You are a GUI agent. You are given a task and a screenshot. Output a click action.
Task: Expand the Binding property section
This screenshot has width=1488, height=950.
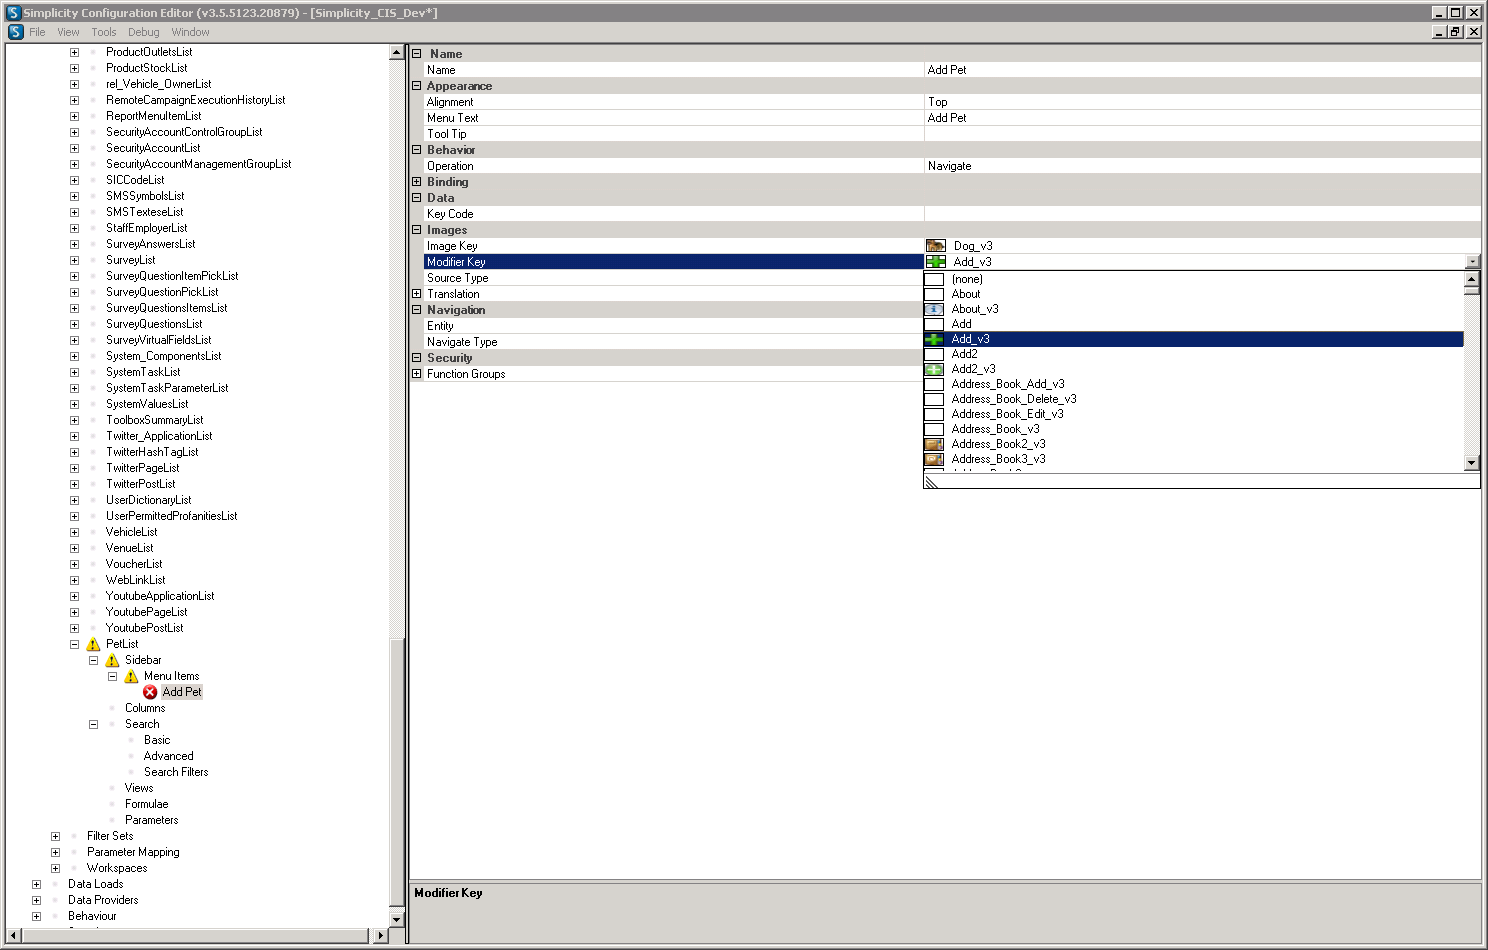tap(417, 182)
